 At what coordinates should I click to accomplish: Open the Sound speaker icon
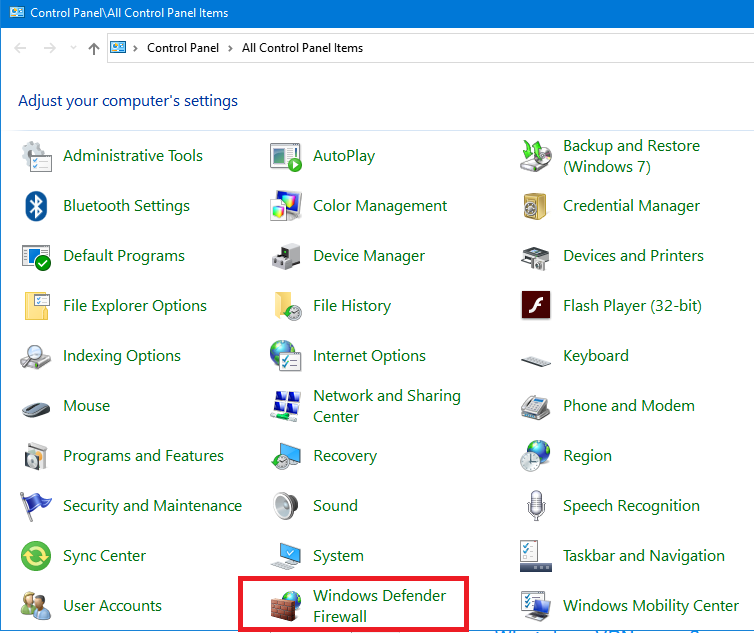(286, 506)
